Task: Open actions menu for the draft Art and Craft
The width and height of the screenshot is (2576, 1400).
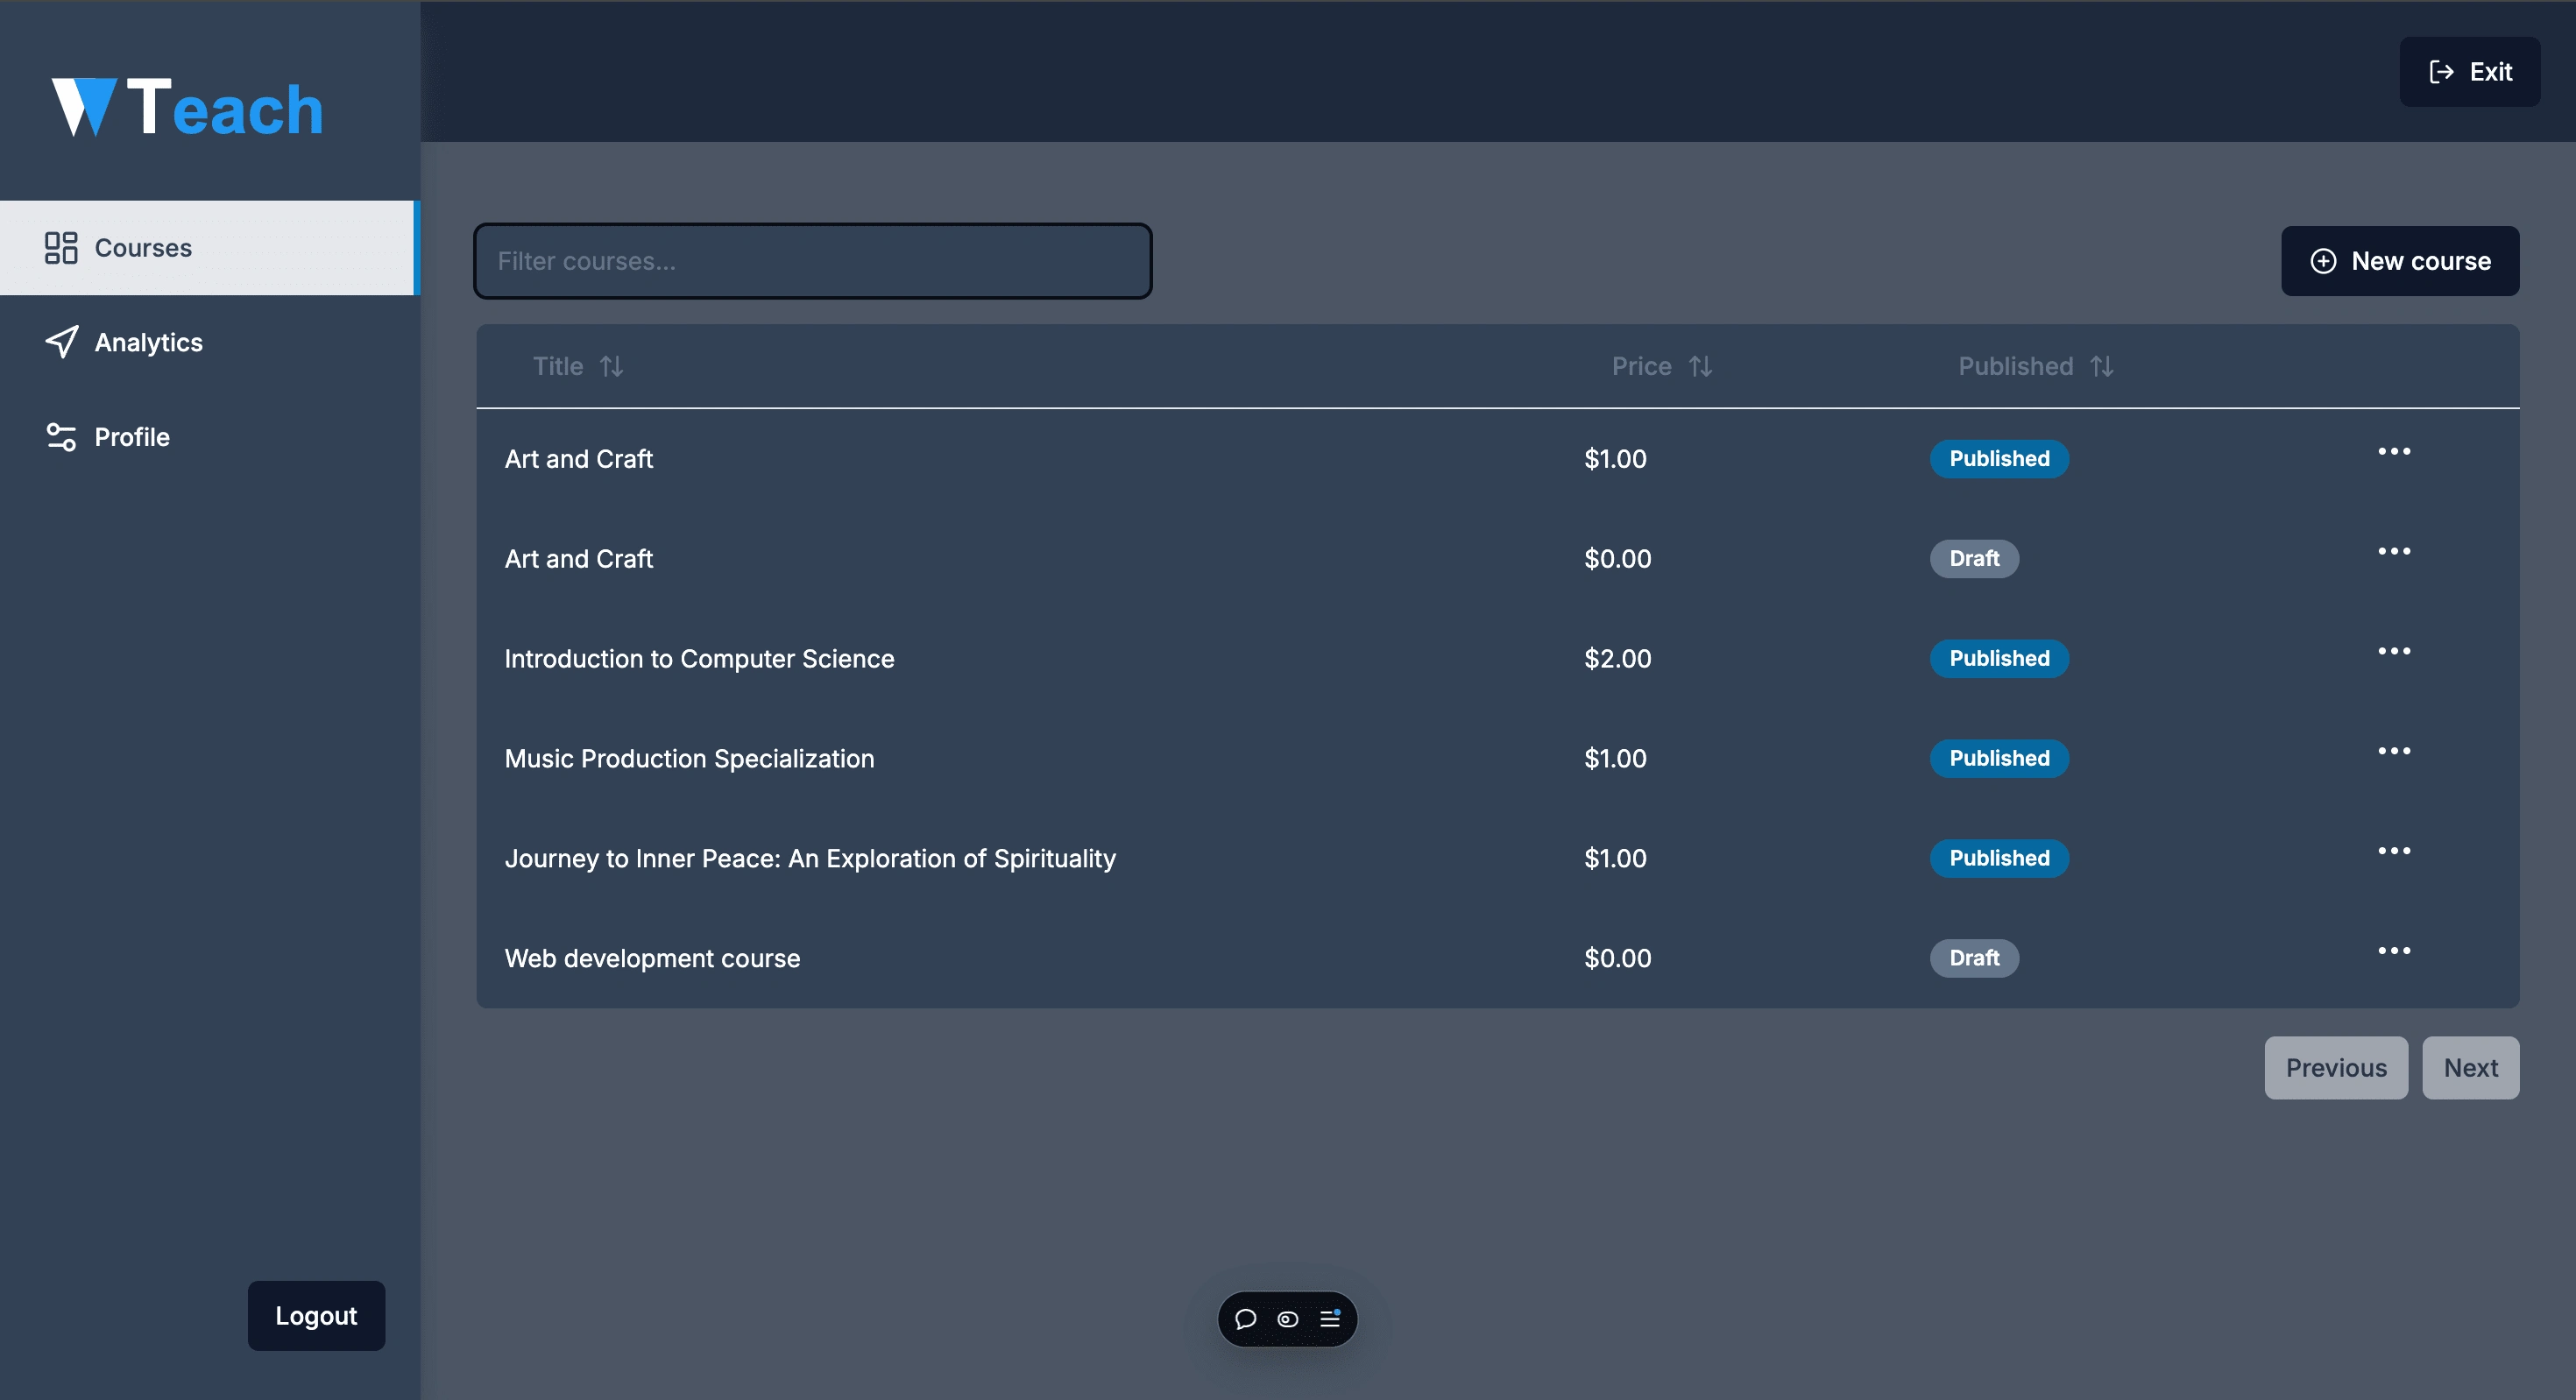Action: click(x=2393, y=551)
